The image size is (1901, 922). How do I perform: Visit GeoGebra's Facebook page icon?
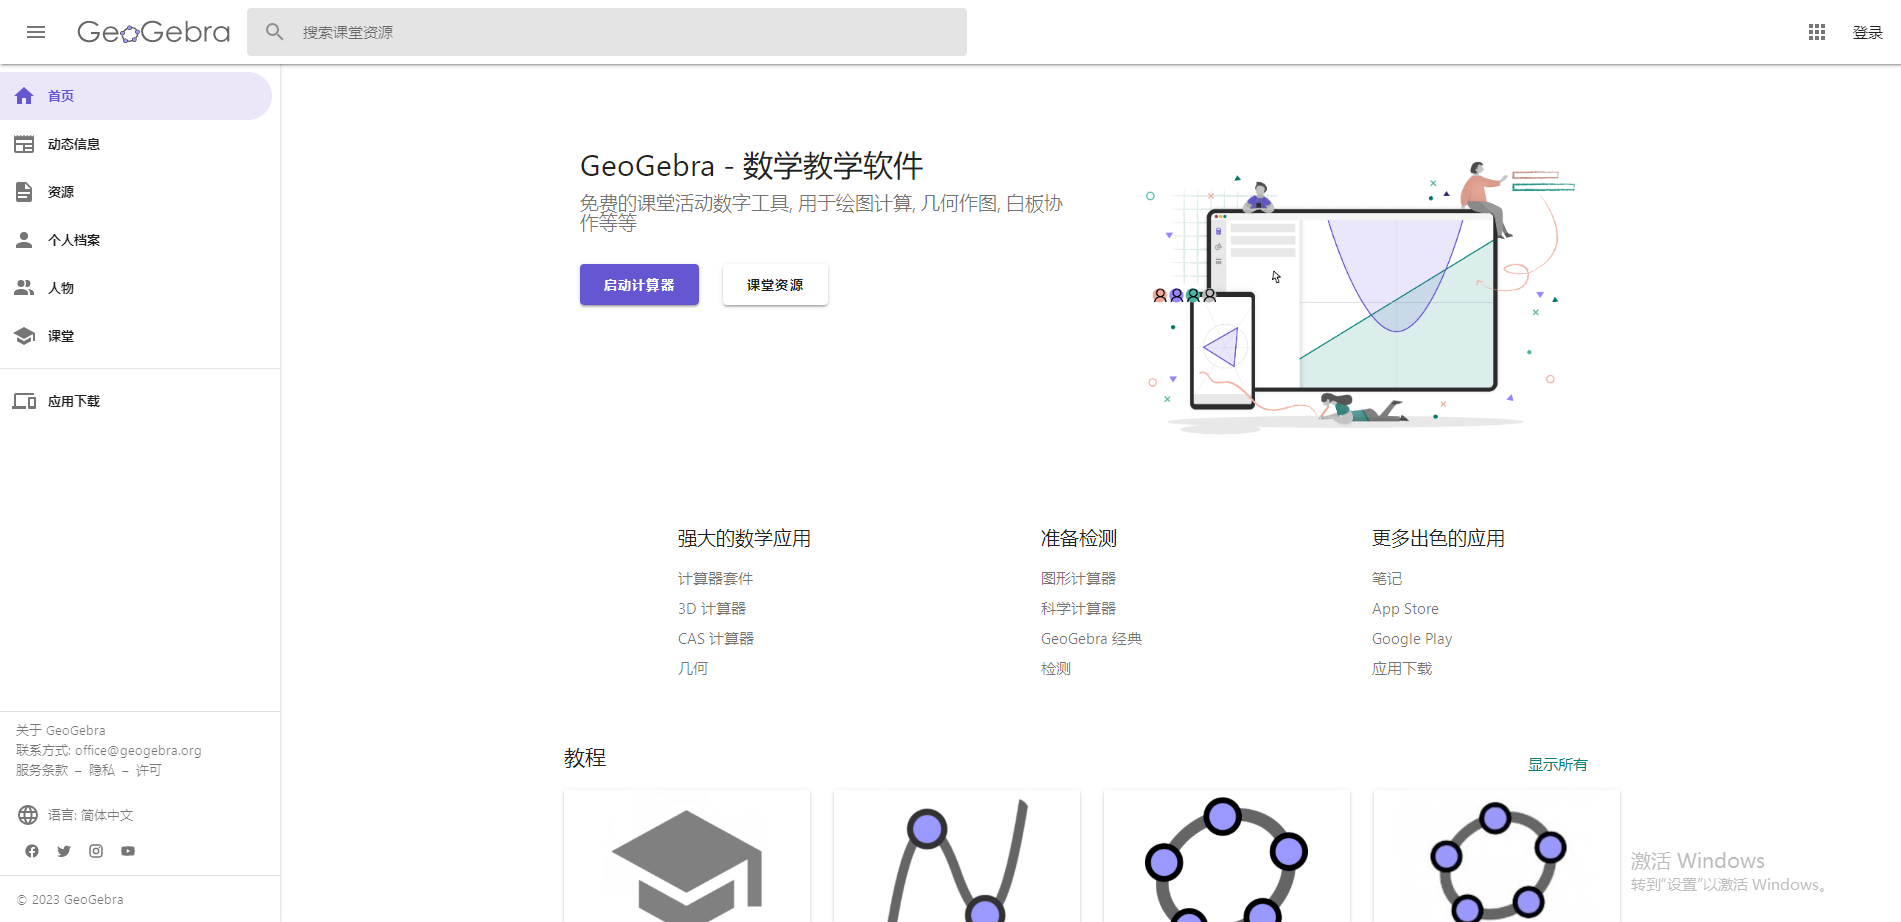point(32,851)
